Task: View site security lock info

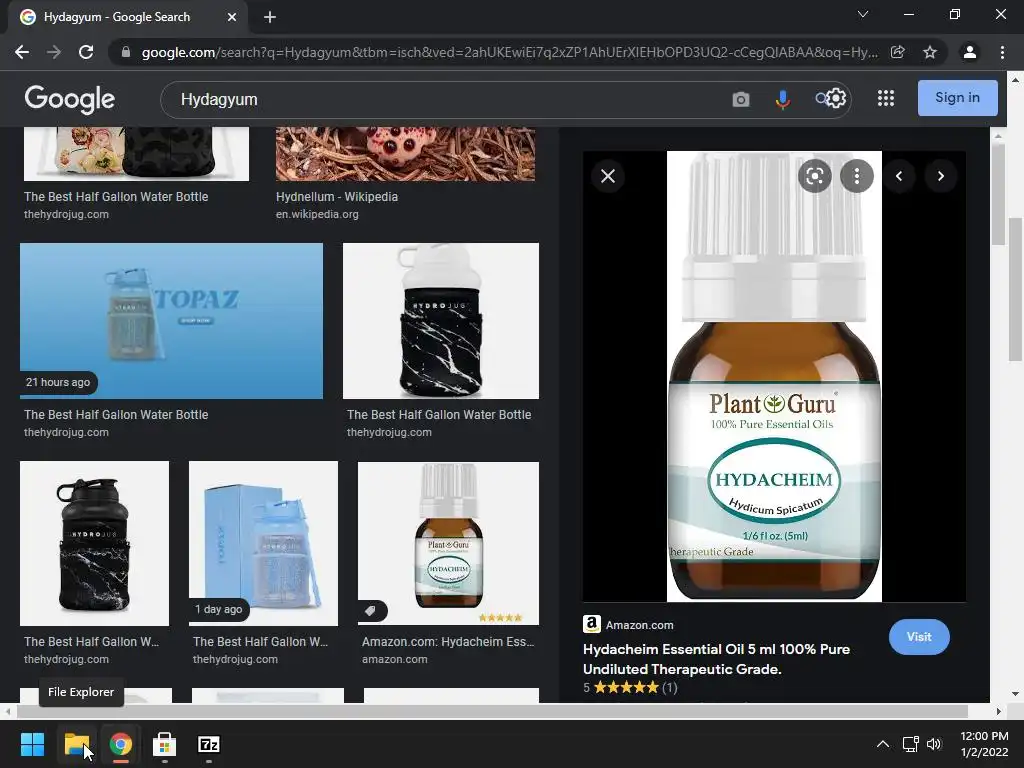Action: pyautogui.click(x=125, y=52)
